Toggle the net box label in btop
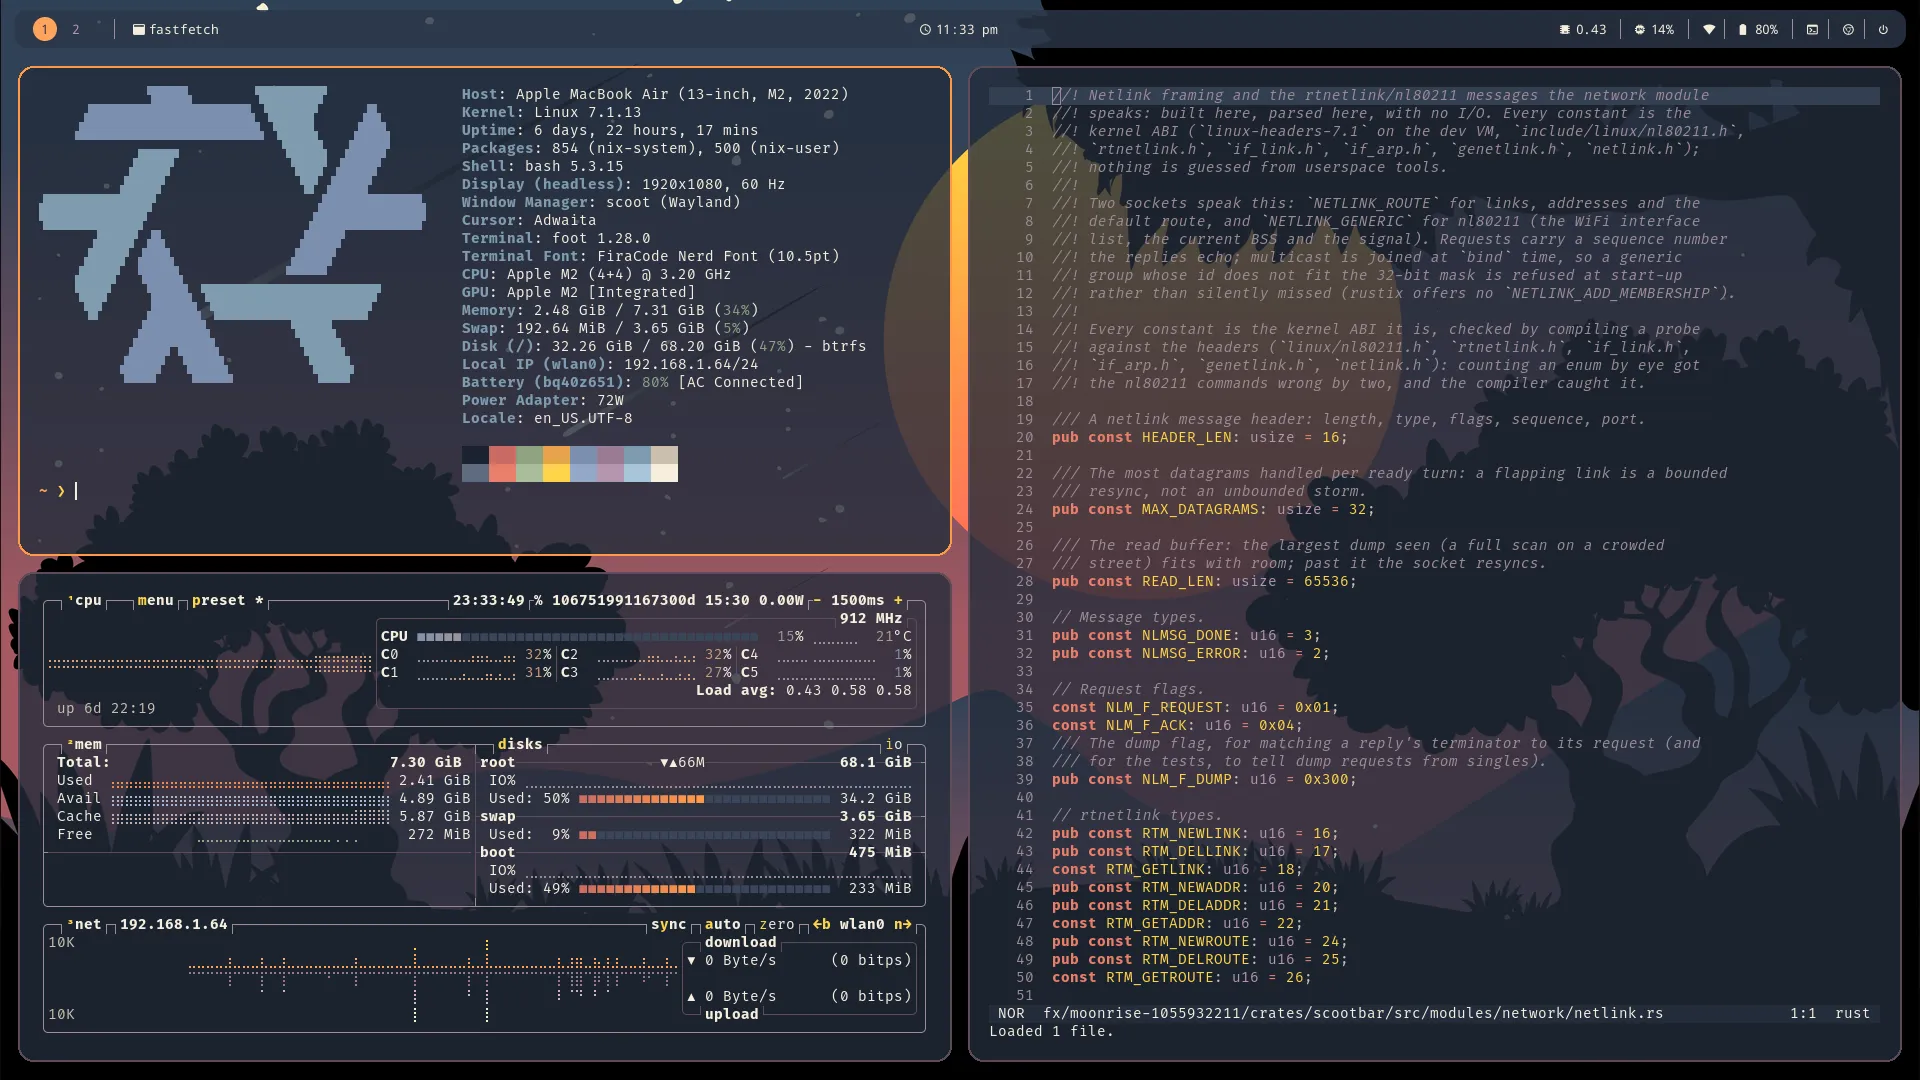Image resolution: width=1920 pixels, height=1080 pixels. (85, 924)
